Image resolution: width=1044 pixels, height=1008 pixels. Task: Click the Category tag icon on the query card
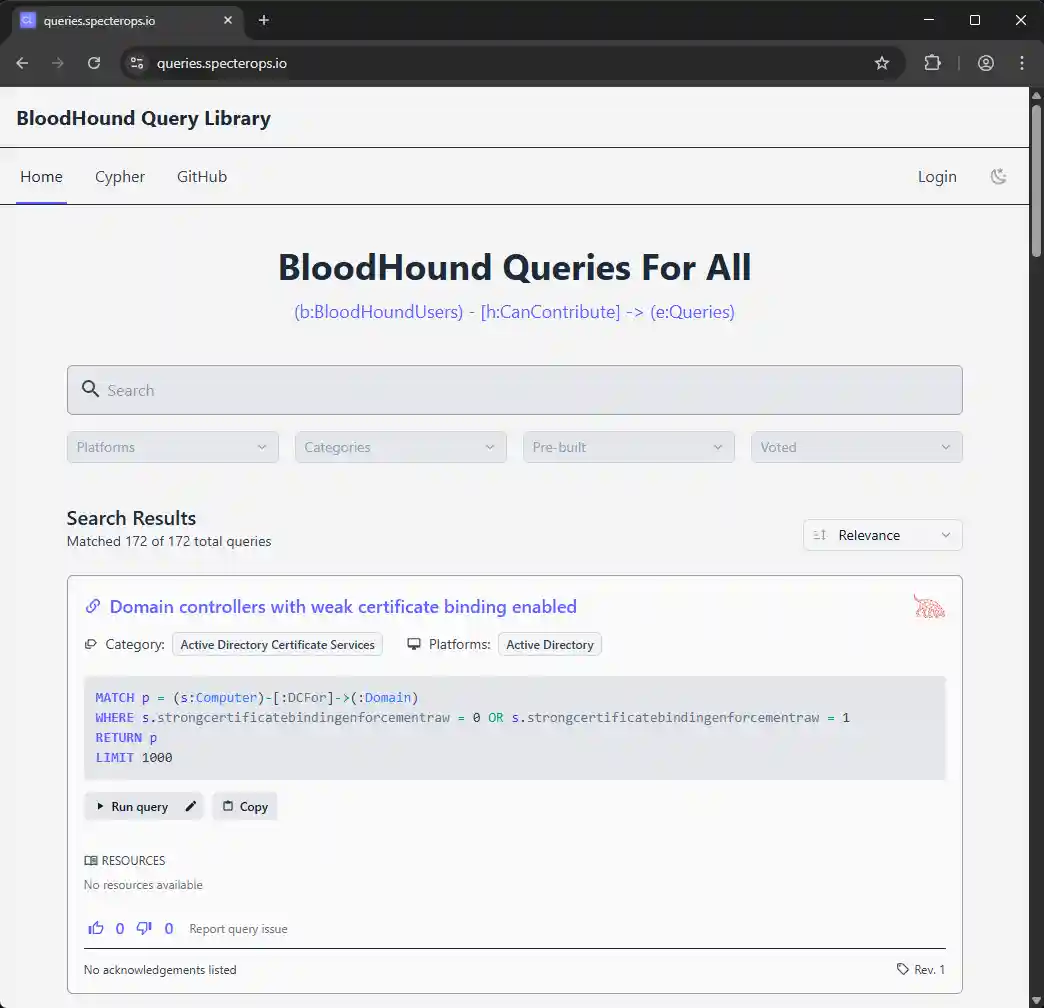tap(89, 644)
